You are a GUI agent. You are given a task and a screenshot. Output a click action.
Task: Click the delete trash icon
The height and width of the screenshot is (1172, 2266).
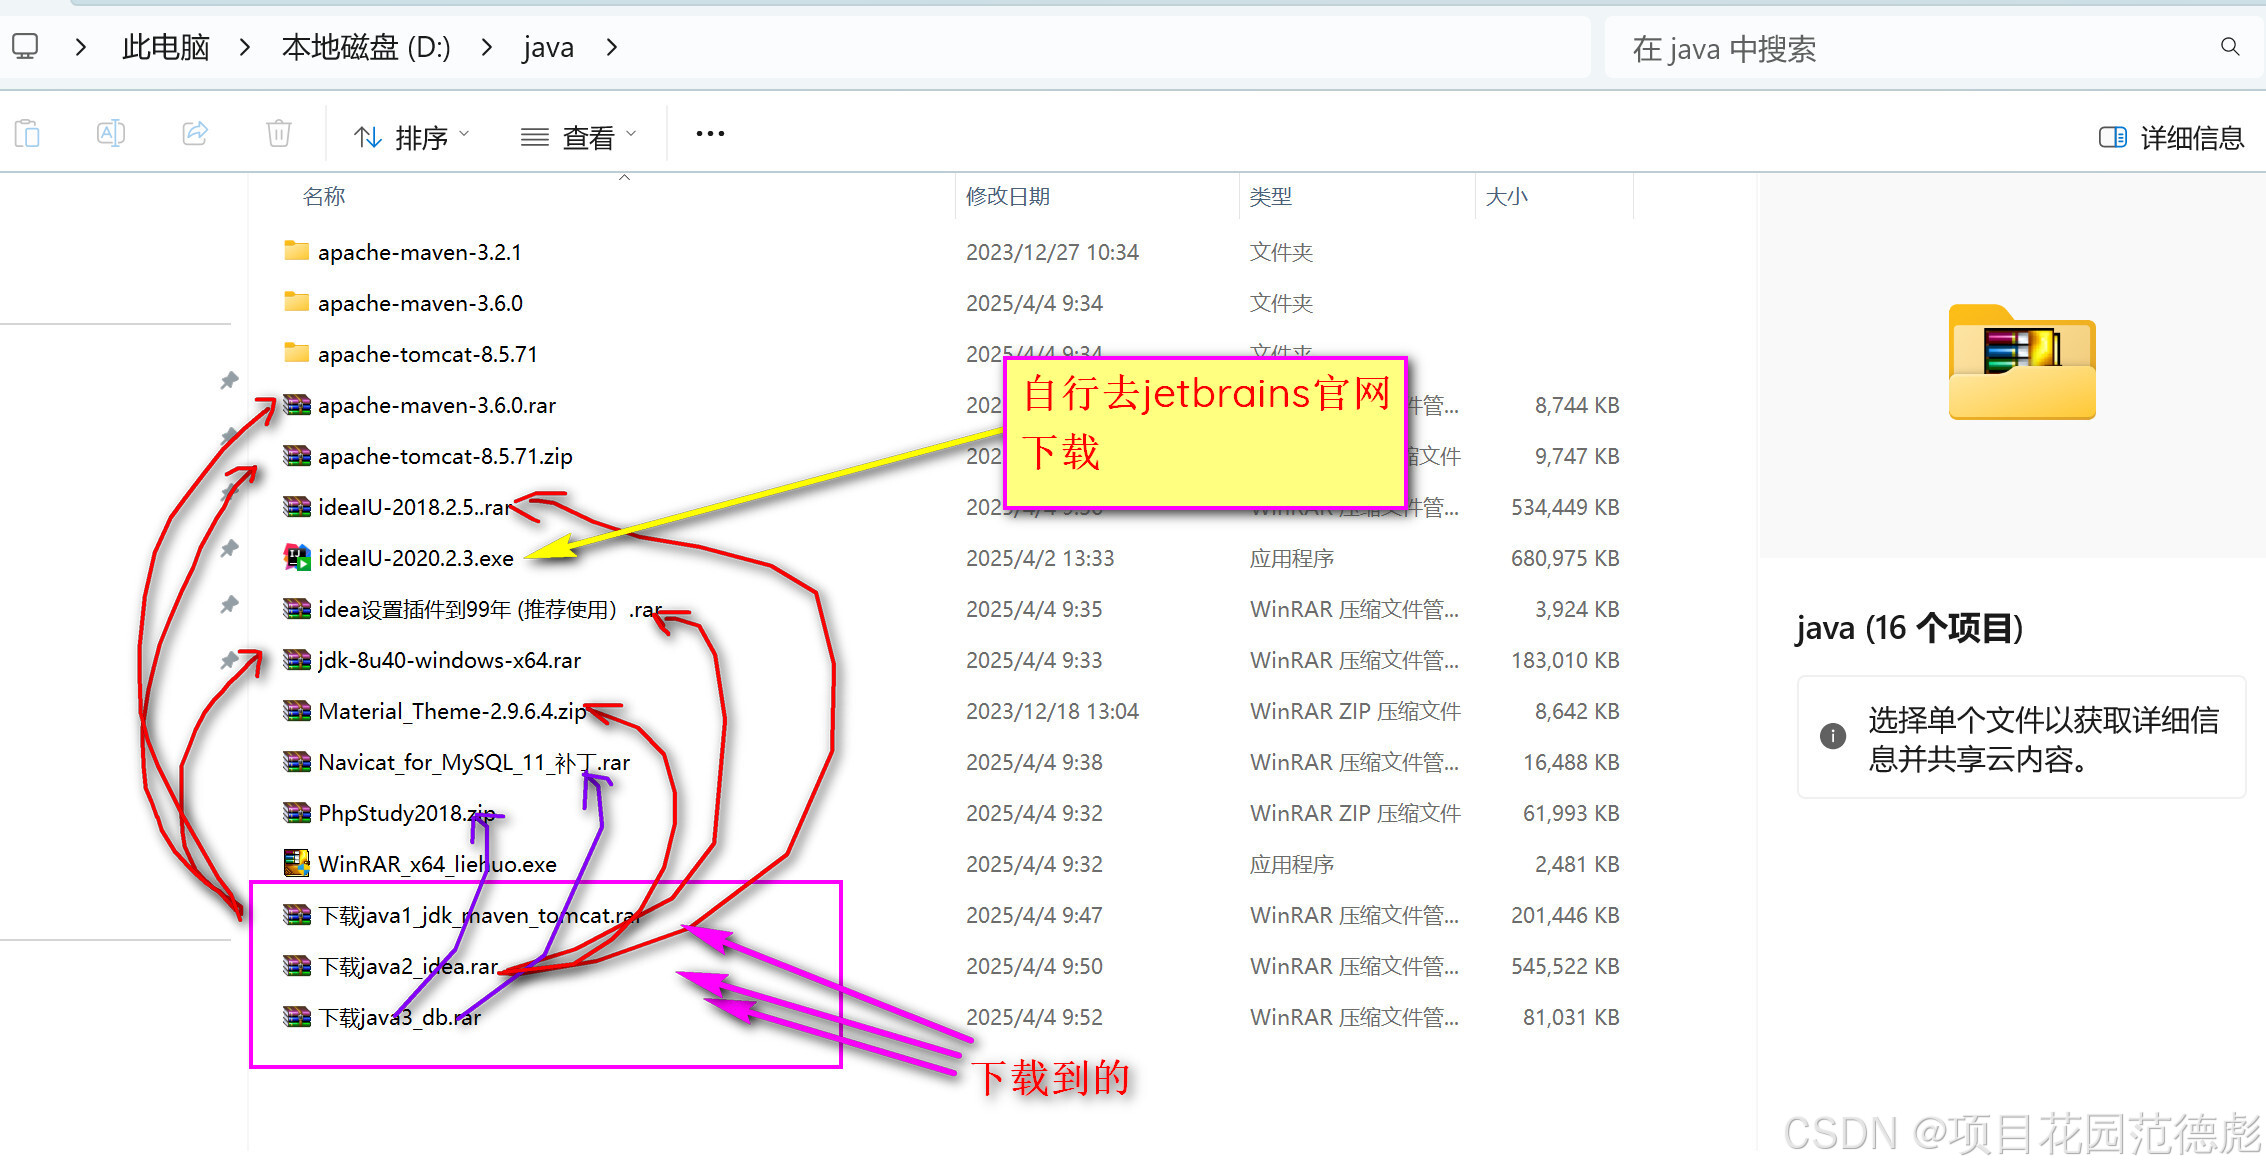[x=279, y=133]
